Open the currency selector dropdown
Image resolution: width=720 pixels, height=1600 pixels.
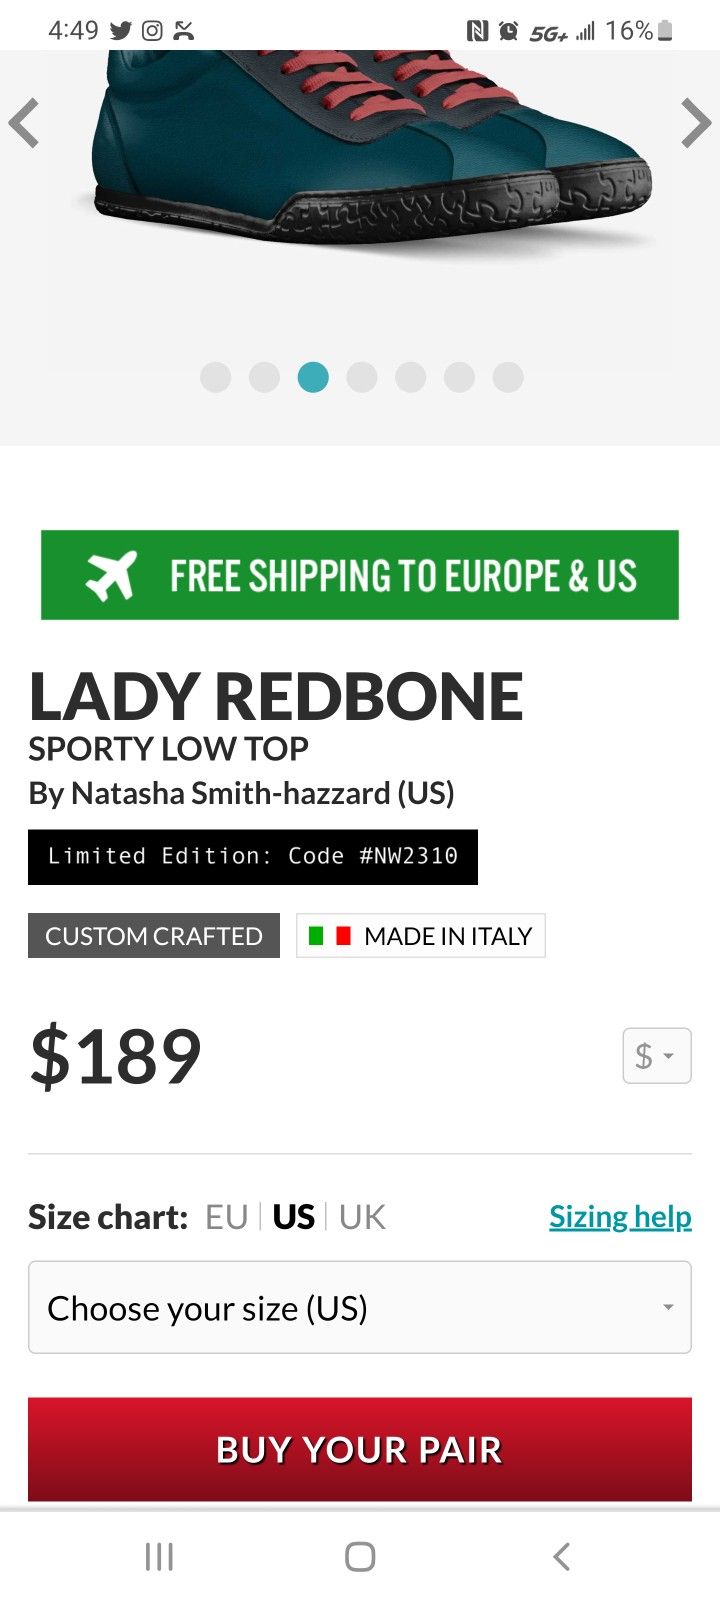tap(656, 1055)
